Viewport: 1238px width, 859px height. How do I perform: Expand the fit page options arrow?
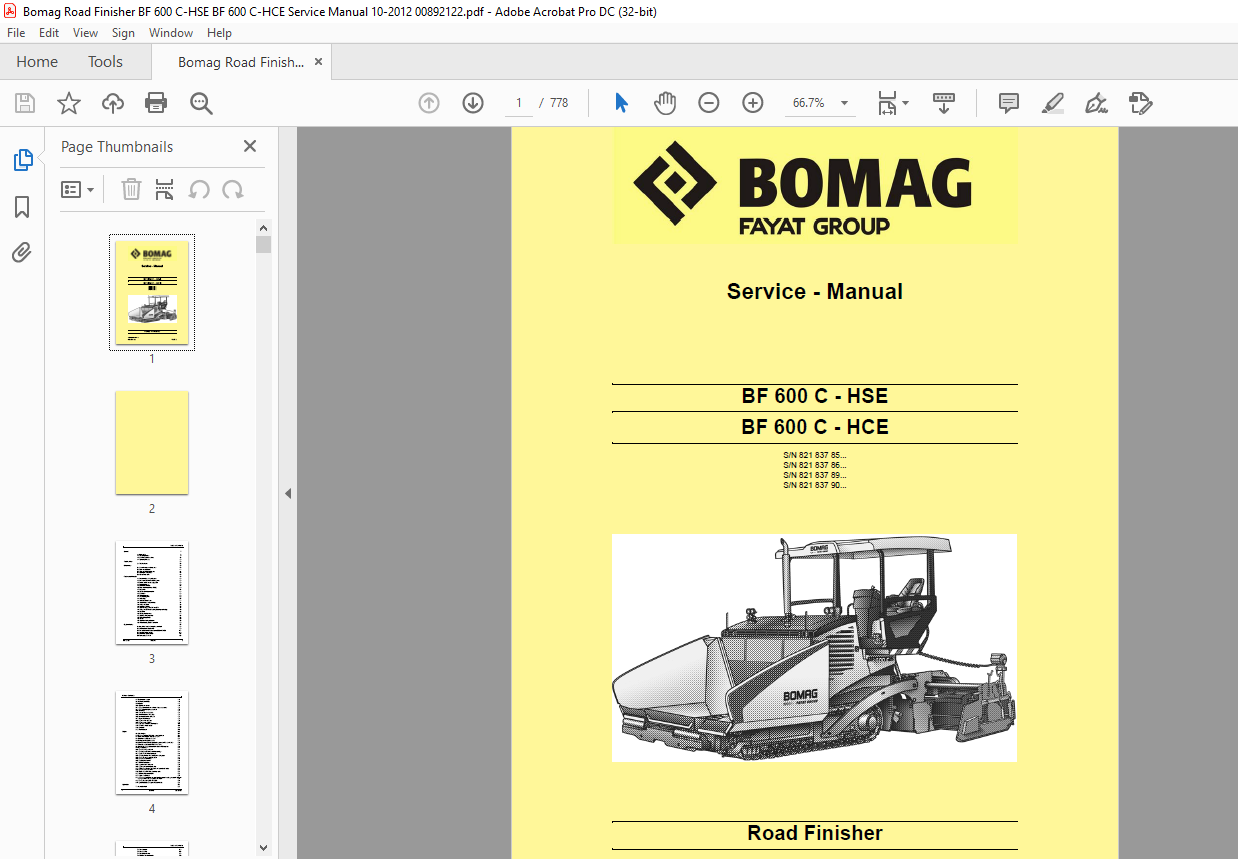[906, 103]
